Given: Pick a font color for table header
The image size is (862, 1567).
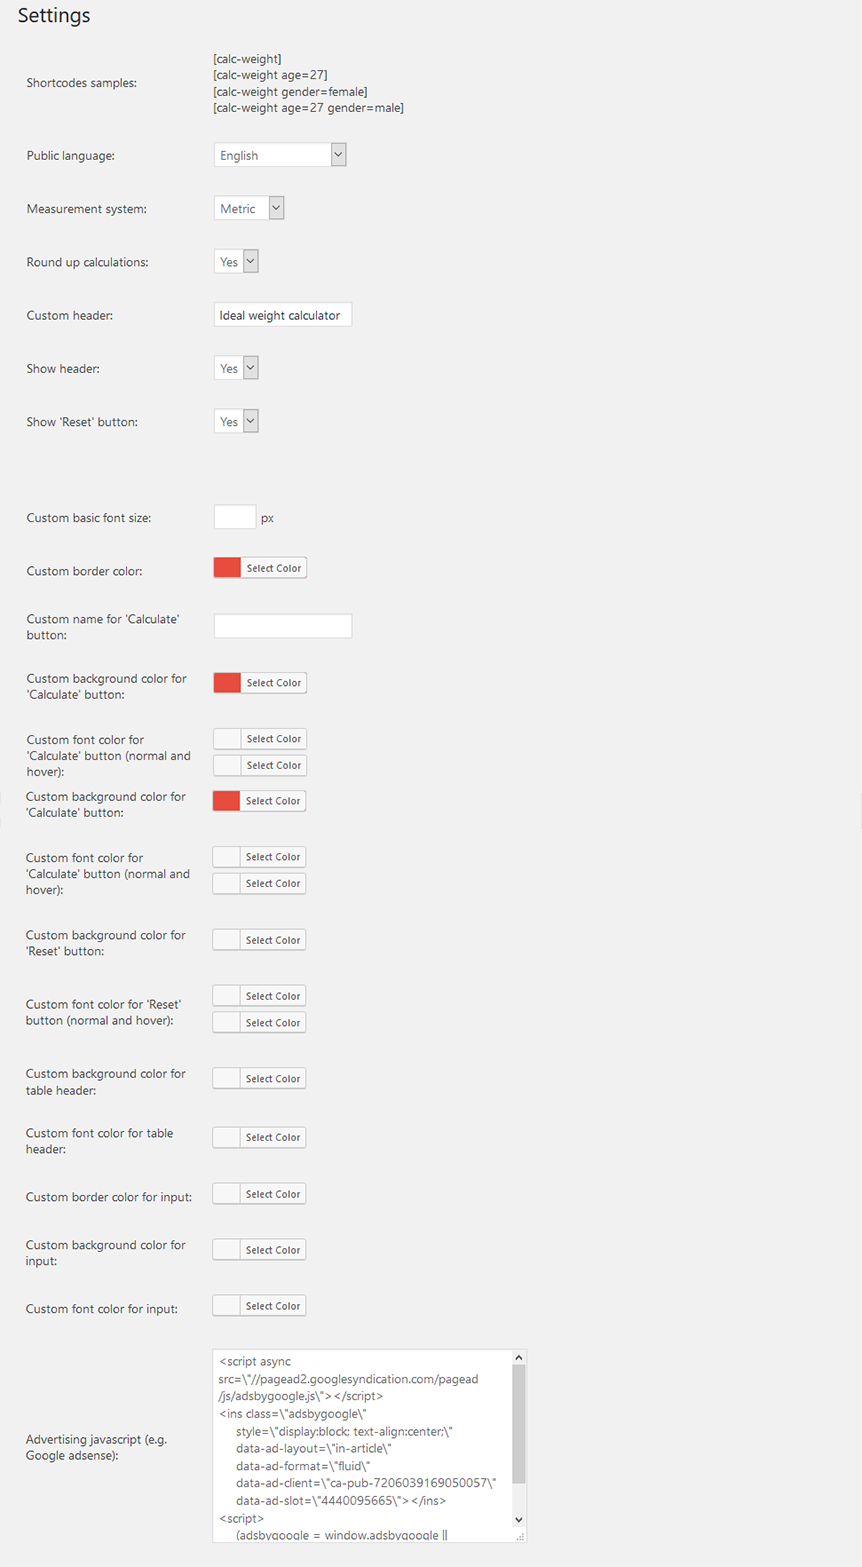Looking at the screenshot, I should tap(272, 1138).
